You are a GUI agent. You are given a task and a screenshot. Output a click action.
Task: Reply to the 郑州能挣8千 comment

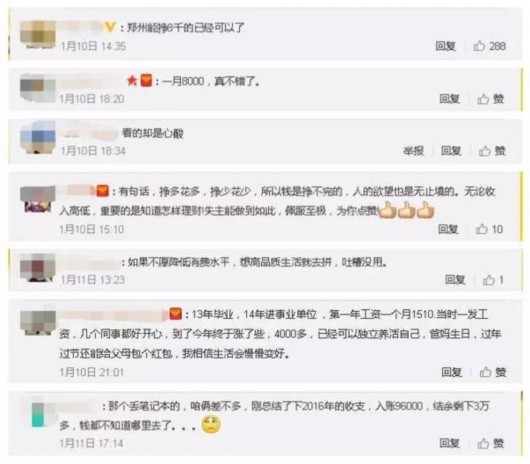[x=445, y=46]
